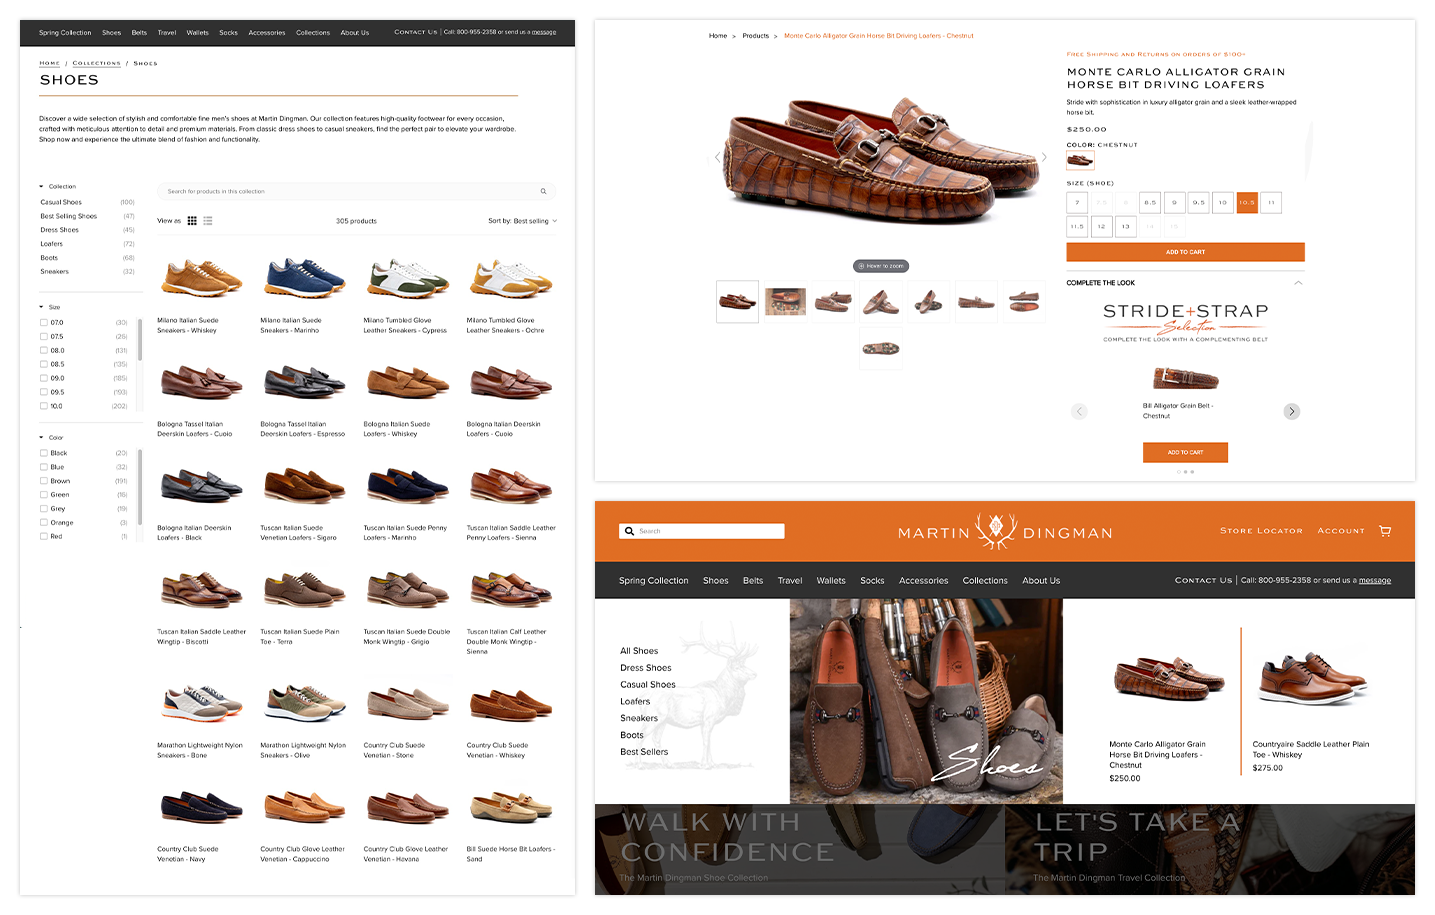Select the first loafer thumbnail

coord(737,301)
